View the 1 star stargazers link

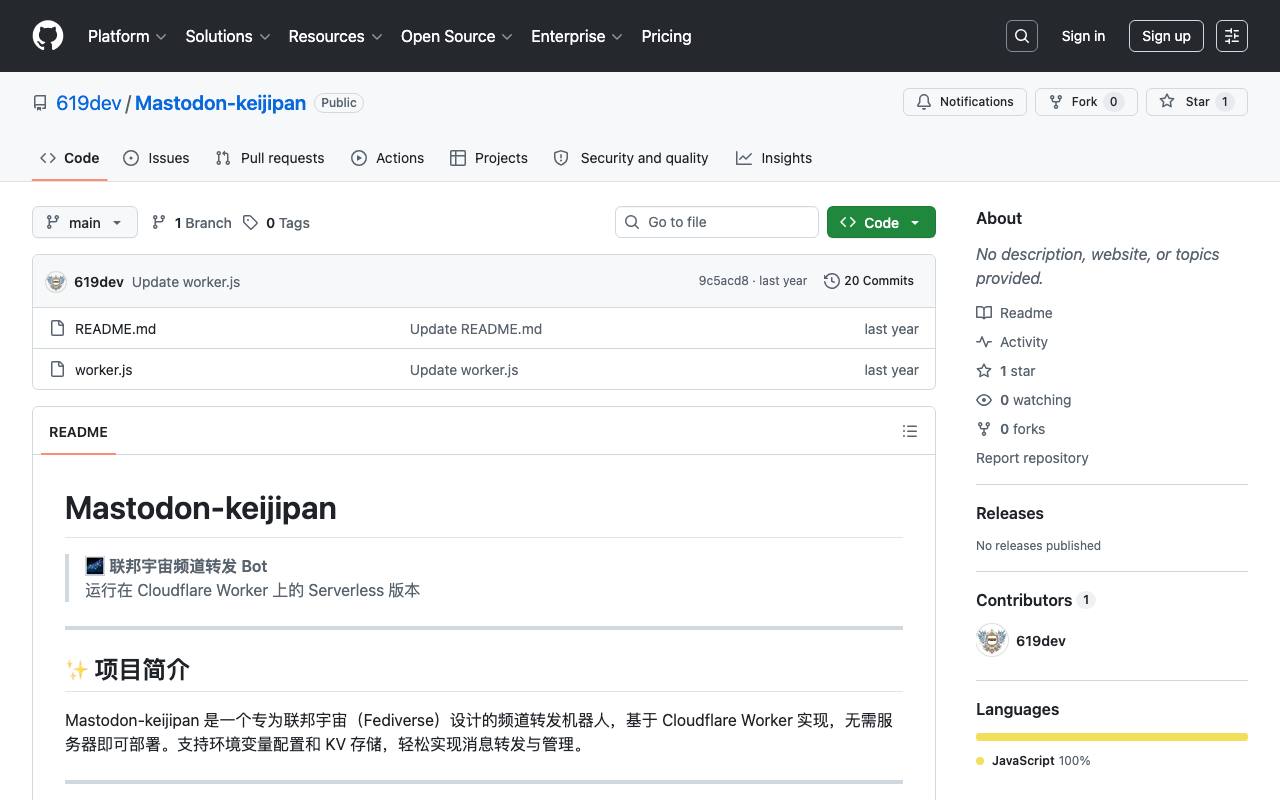[x=1006, y=371]
